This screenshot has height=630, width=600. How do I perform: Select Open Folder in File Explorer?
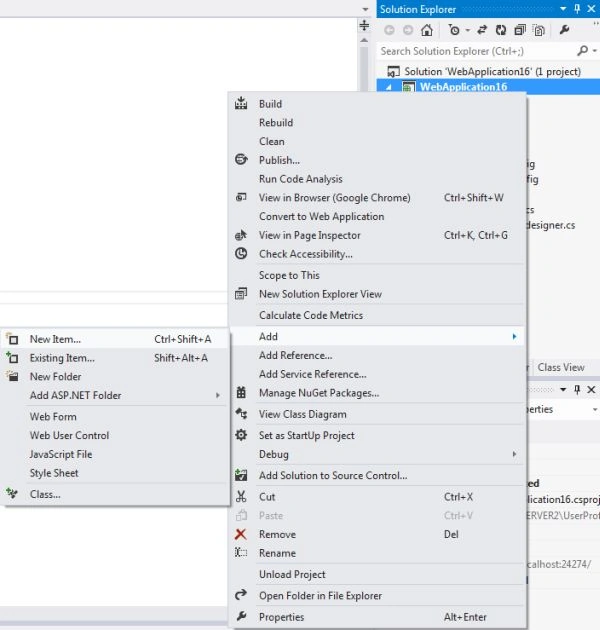pyautogui.click(x=377, y=596)
